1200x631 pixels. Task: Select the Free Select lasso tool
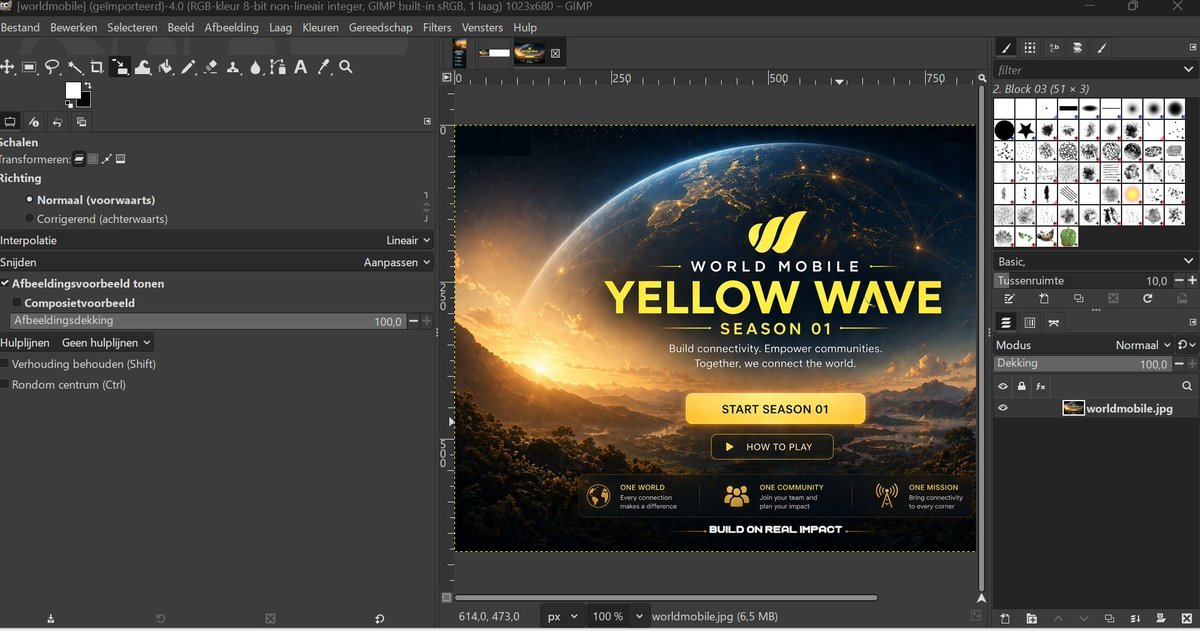click(52, 67)
